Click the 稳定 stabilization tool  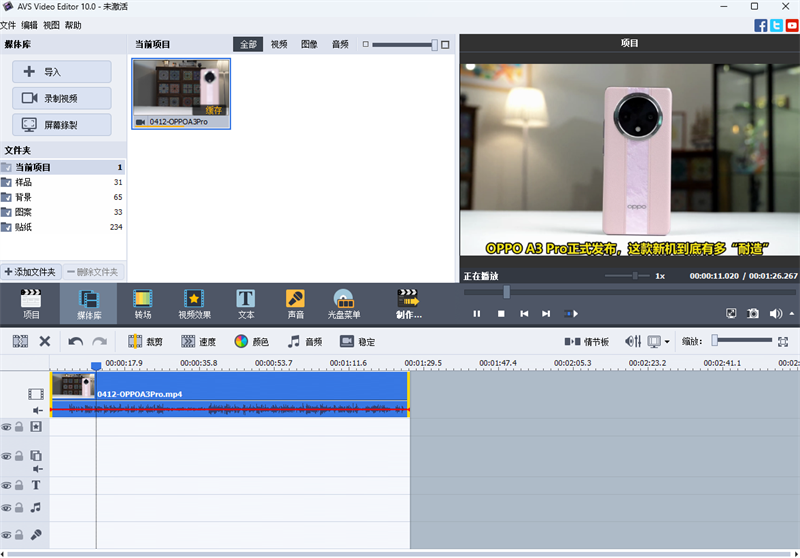tap(357, 341)
